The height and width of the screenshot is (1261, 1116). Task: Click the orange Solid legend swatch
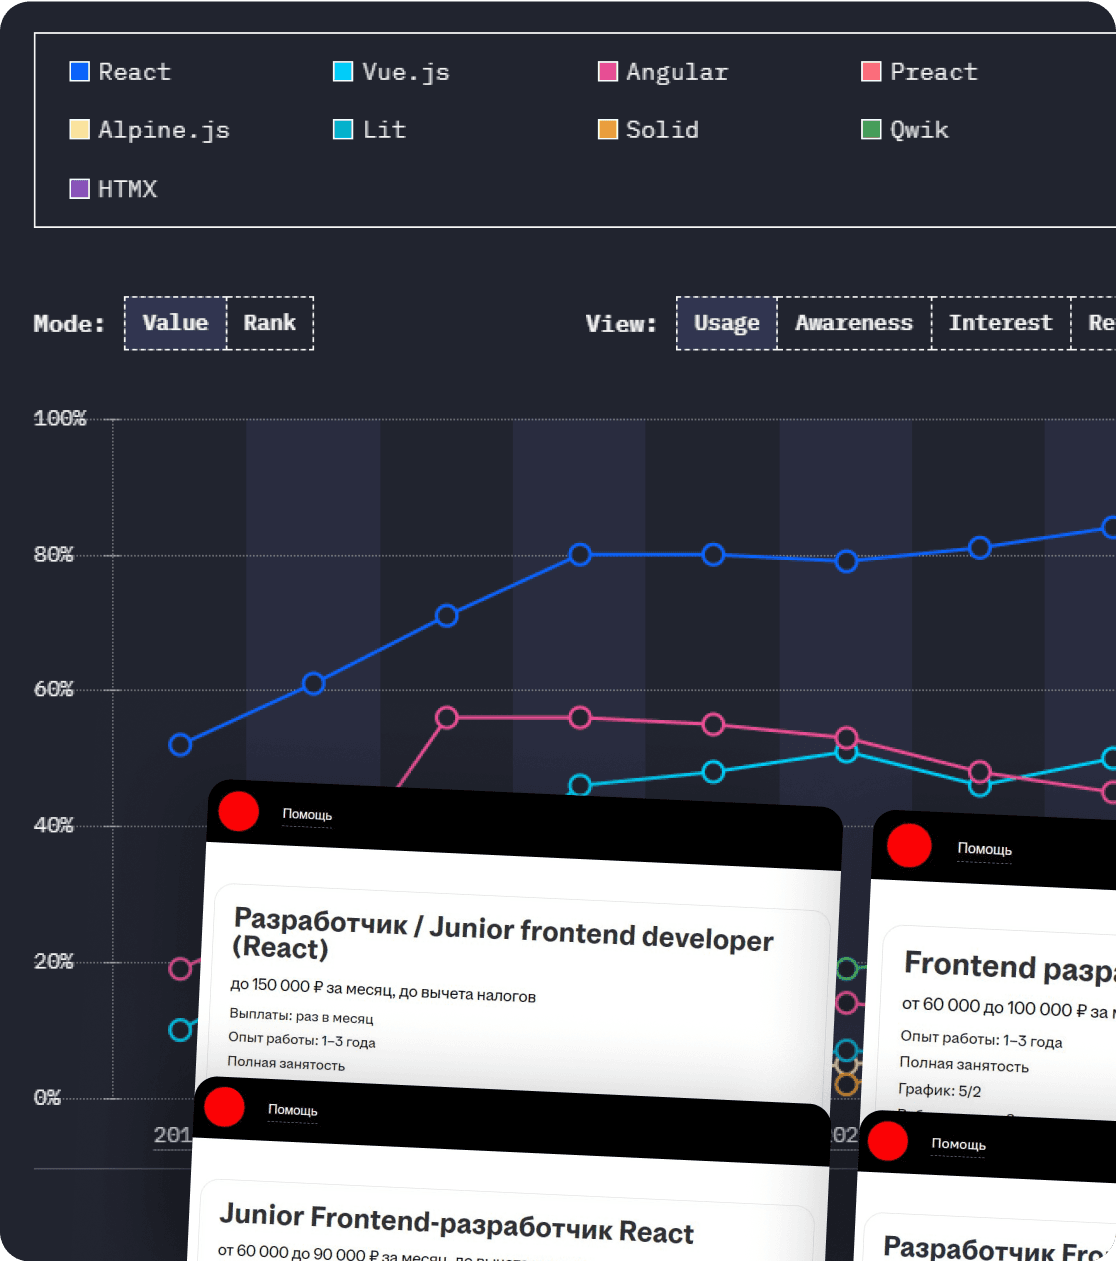(x=608, y=130)
